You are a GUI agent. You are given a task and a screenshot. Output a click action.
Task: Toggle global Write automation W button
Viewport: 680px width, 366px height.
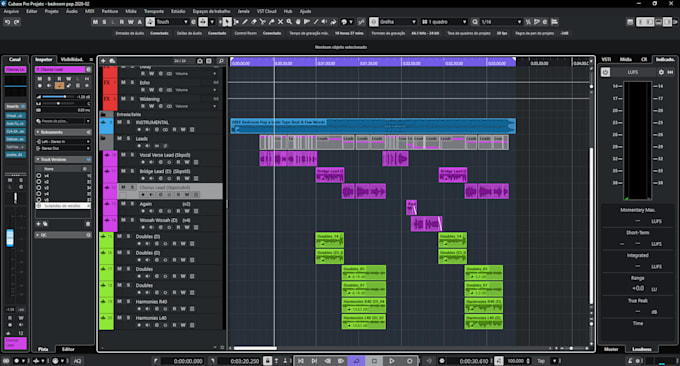pos(131,22)
